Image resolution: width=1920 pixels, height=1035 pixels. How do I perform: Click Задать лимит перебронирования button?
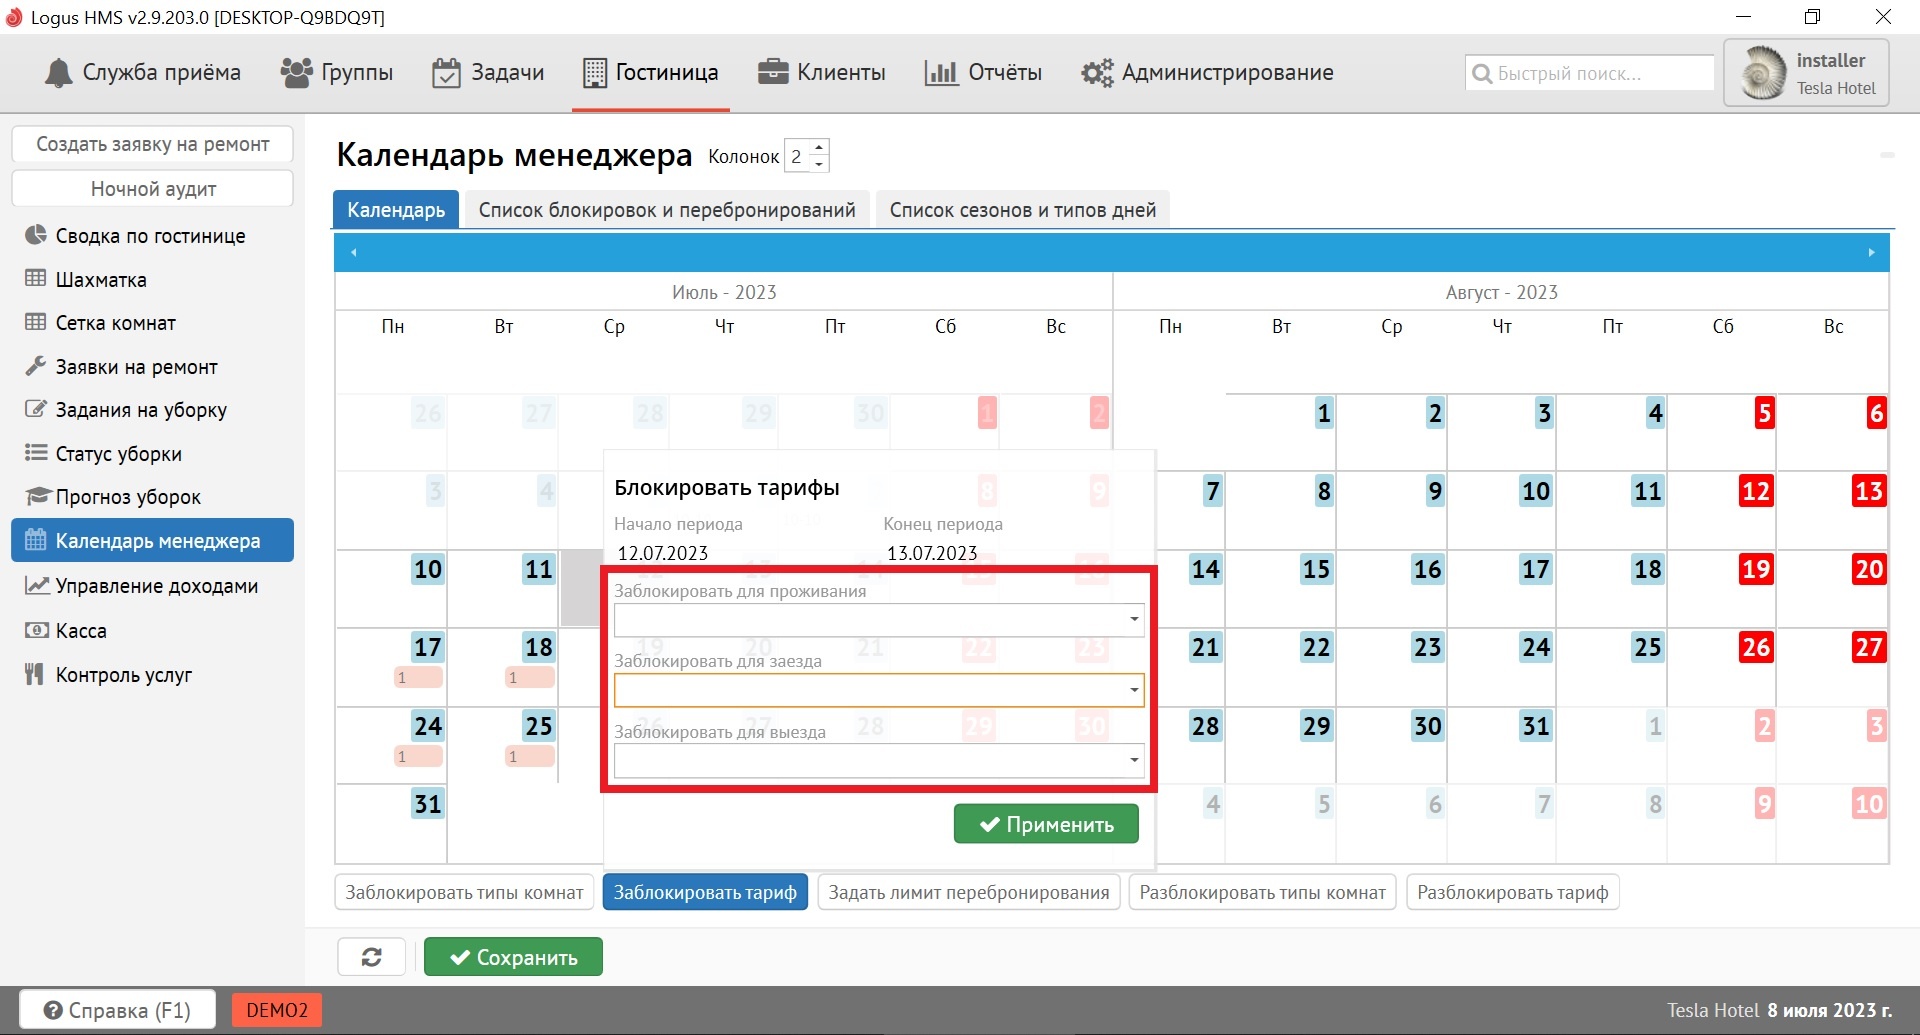[x=969, y=892]
